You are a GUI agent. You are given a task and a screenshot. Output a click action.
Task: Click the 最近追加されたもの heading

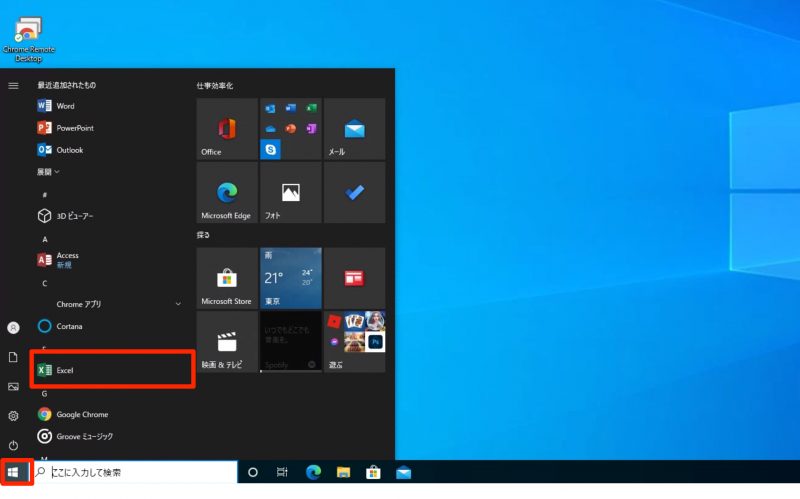(66, 85)
